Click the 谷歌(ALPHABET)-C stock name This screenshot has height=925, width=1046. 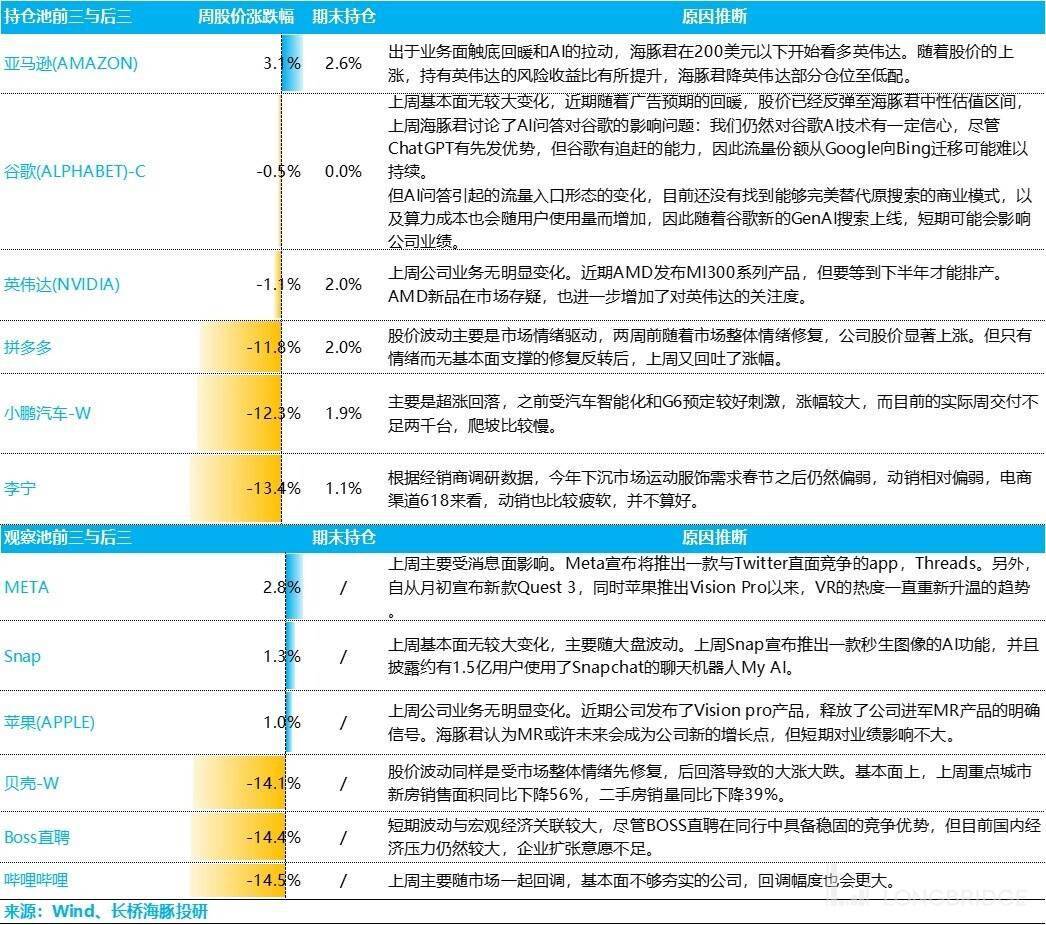(x=75, y=171)
